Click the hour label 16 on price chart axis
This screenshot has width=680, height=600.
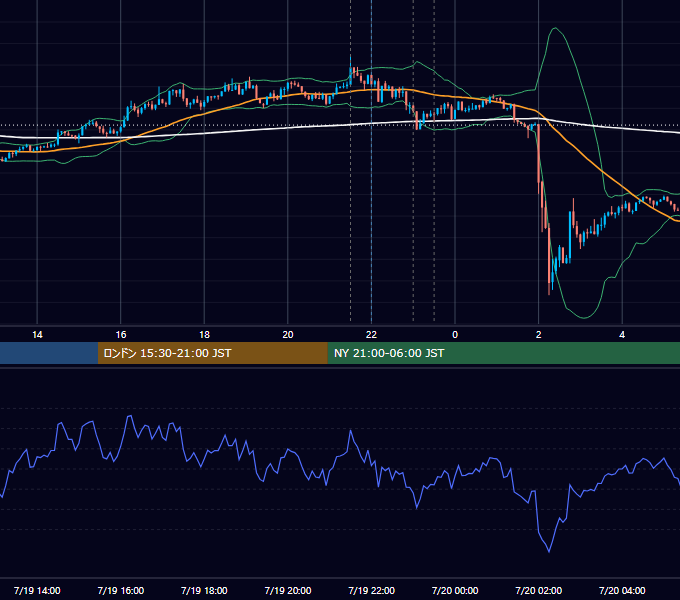(x=121, y=335)
